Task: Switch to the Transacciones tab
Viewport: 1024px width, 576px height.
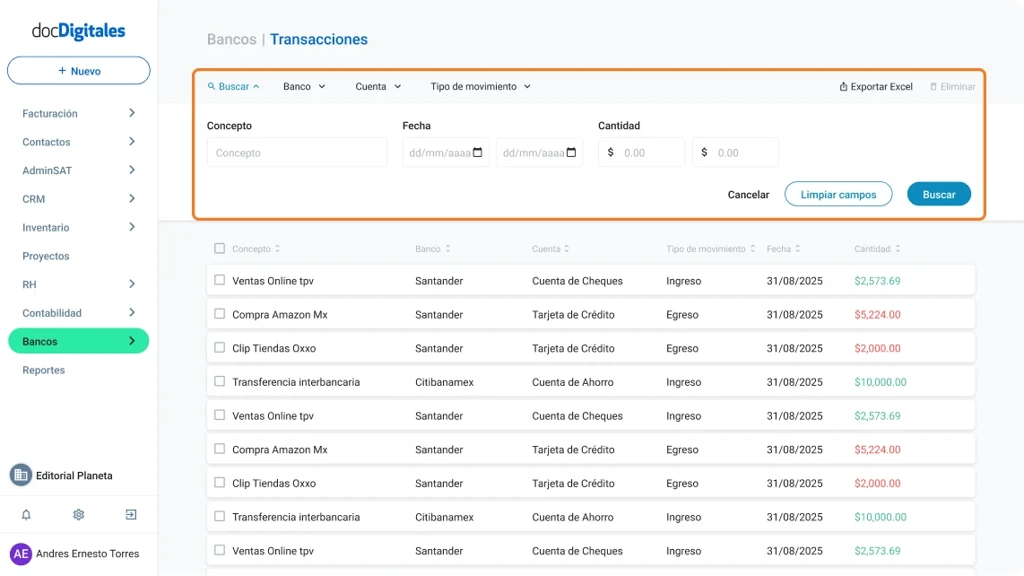Action: [x=319, y=39]
